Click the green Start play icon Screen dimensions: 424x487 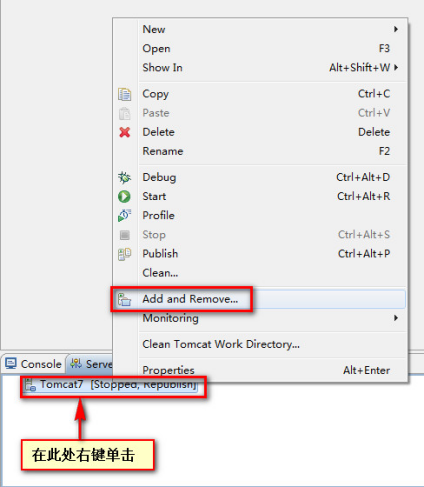[x=124, y=197]
